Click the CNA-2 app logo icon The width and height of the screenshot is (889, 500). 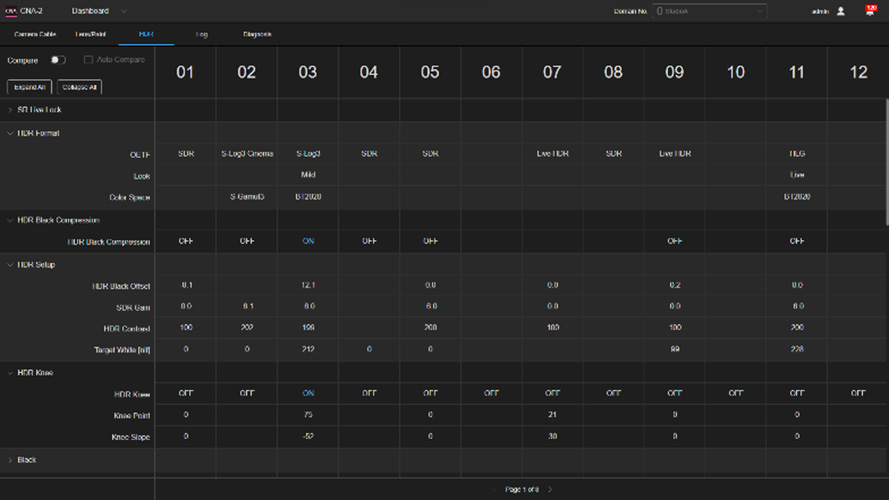(x=11, y=11)
